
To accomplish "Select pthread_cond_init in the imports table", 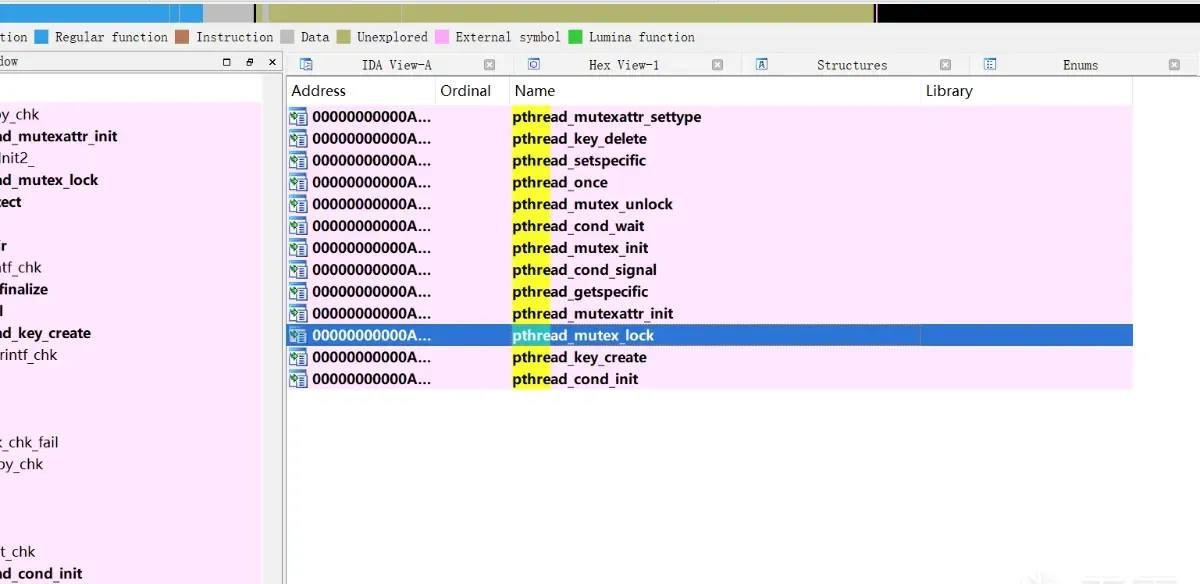I will [x=710, y=379].
